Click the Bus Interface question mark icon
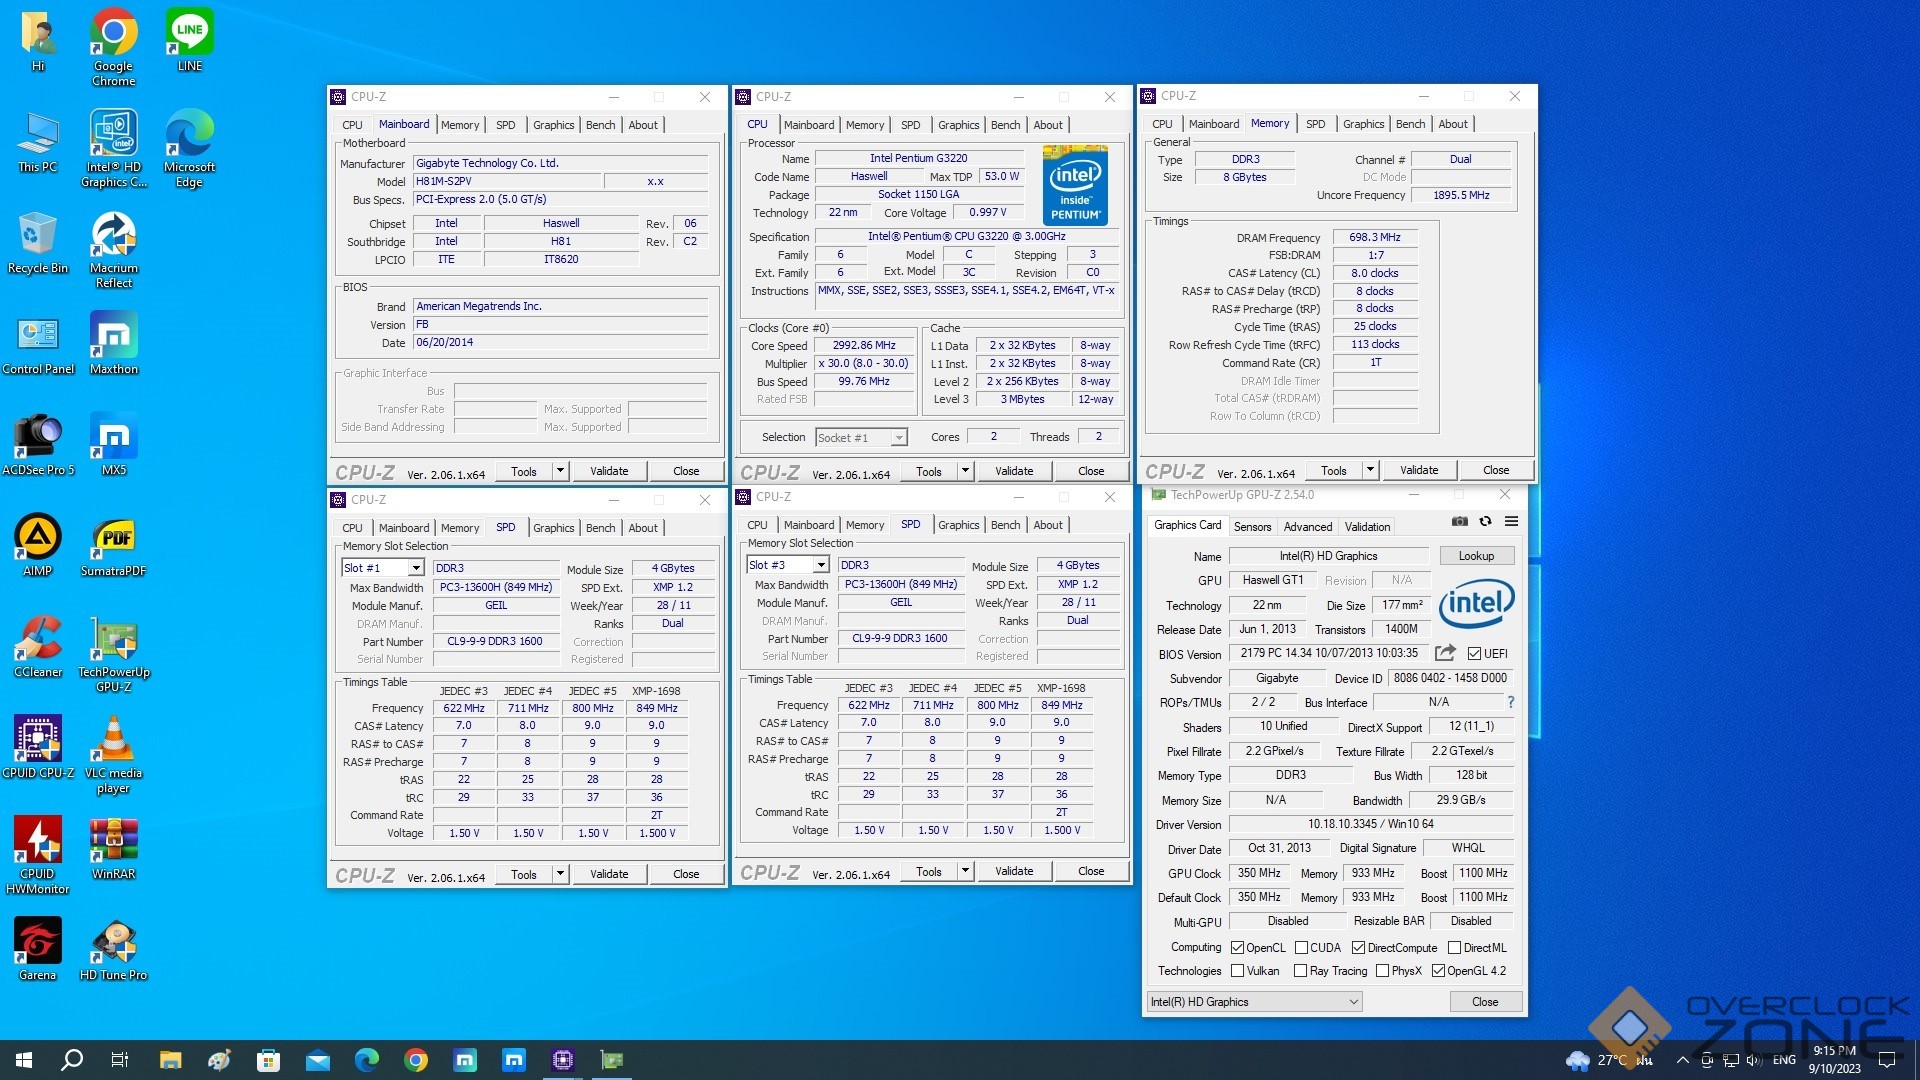1920x1080 pixels. [1510, 702]
